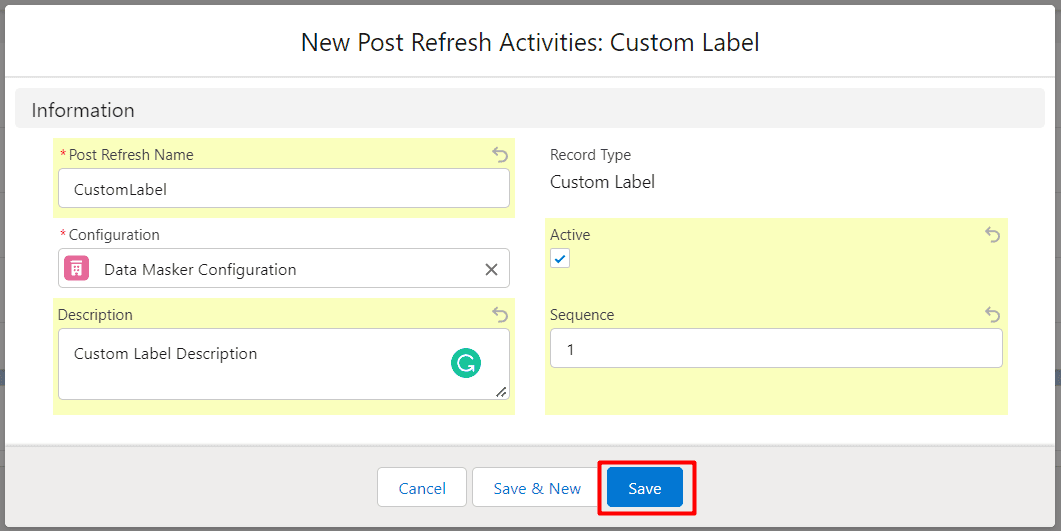Viewport: 1061px width, 531px height.
Task: Select the Sequence number field
Action: 776,349
